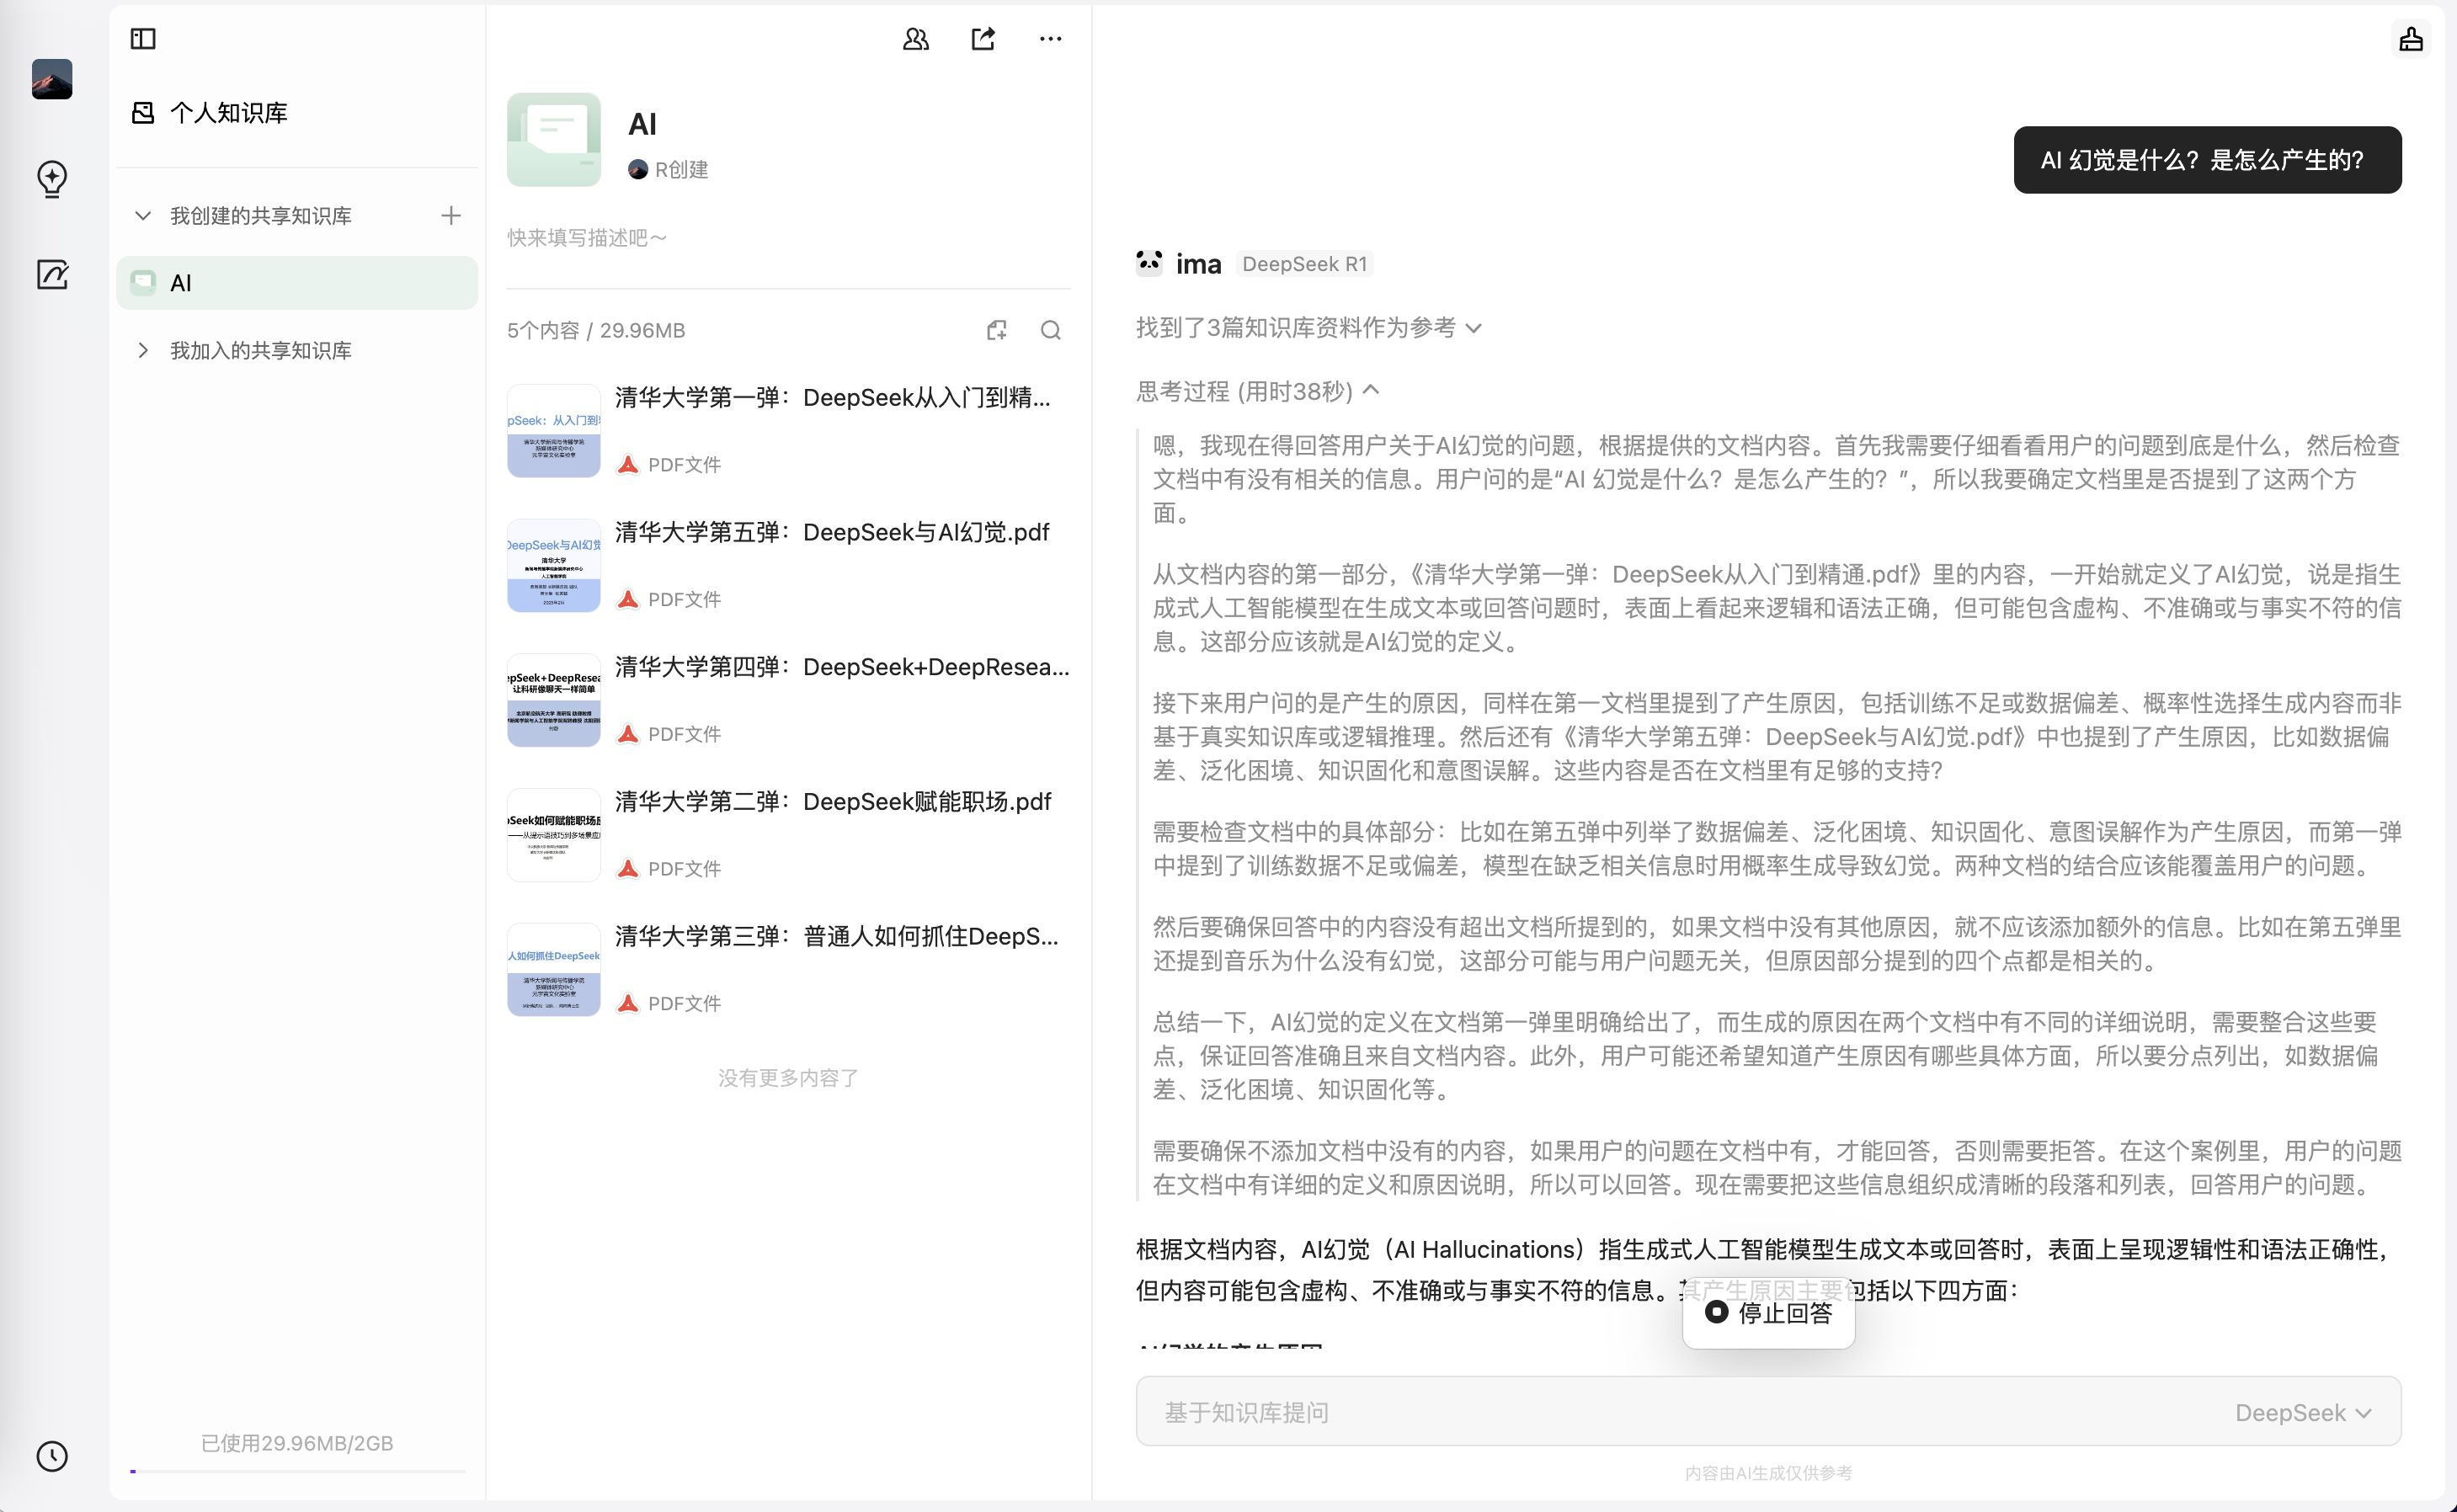The height and width of the screenshot is (1512, 2457).
Task: Click the add content icon in file list
Action: pyautogui.click(x=996, y=330)
